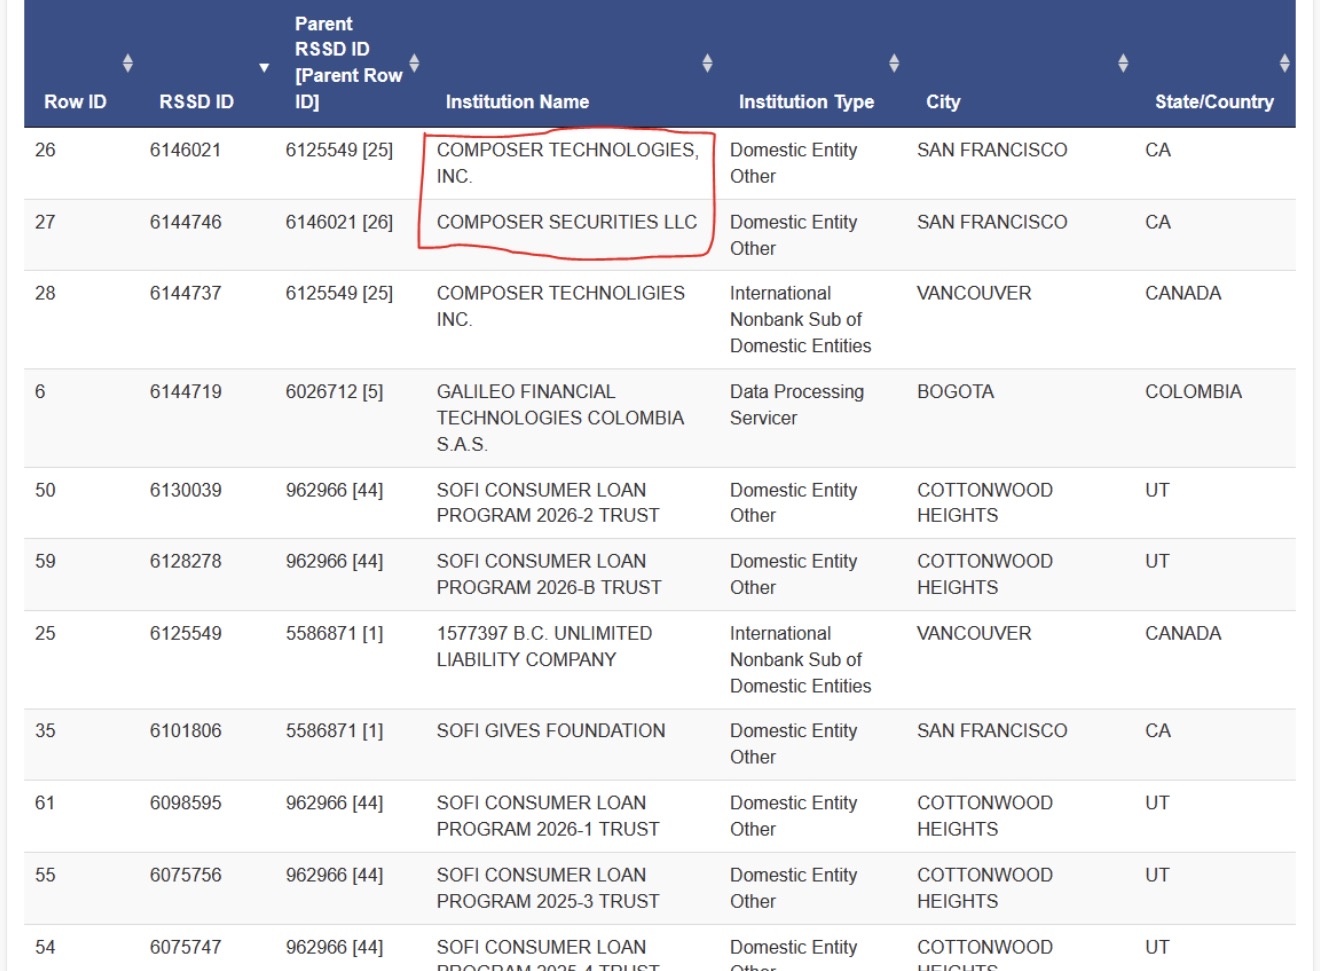Sort by Parent RSSD ID arrows
The height and width of the screenshot is (971, 1320).
(414, 64)
